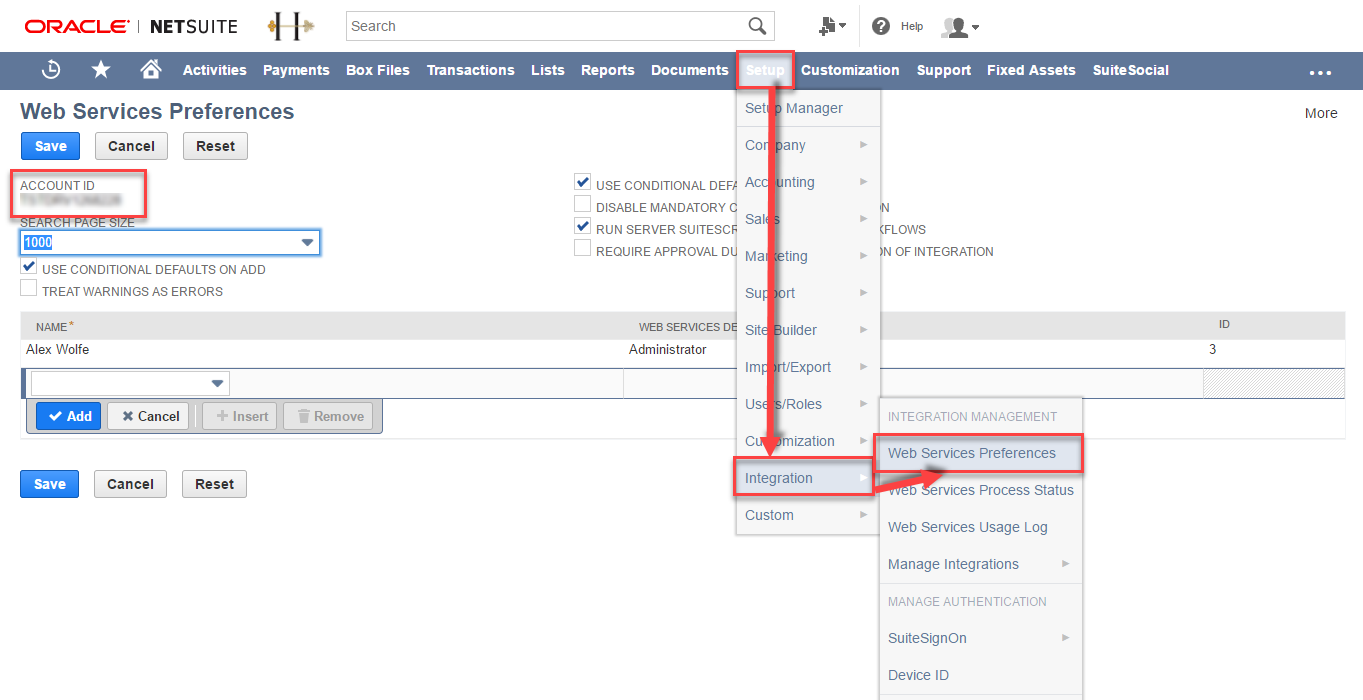Open the user profile icon menu

[954, 26]
